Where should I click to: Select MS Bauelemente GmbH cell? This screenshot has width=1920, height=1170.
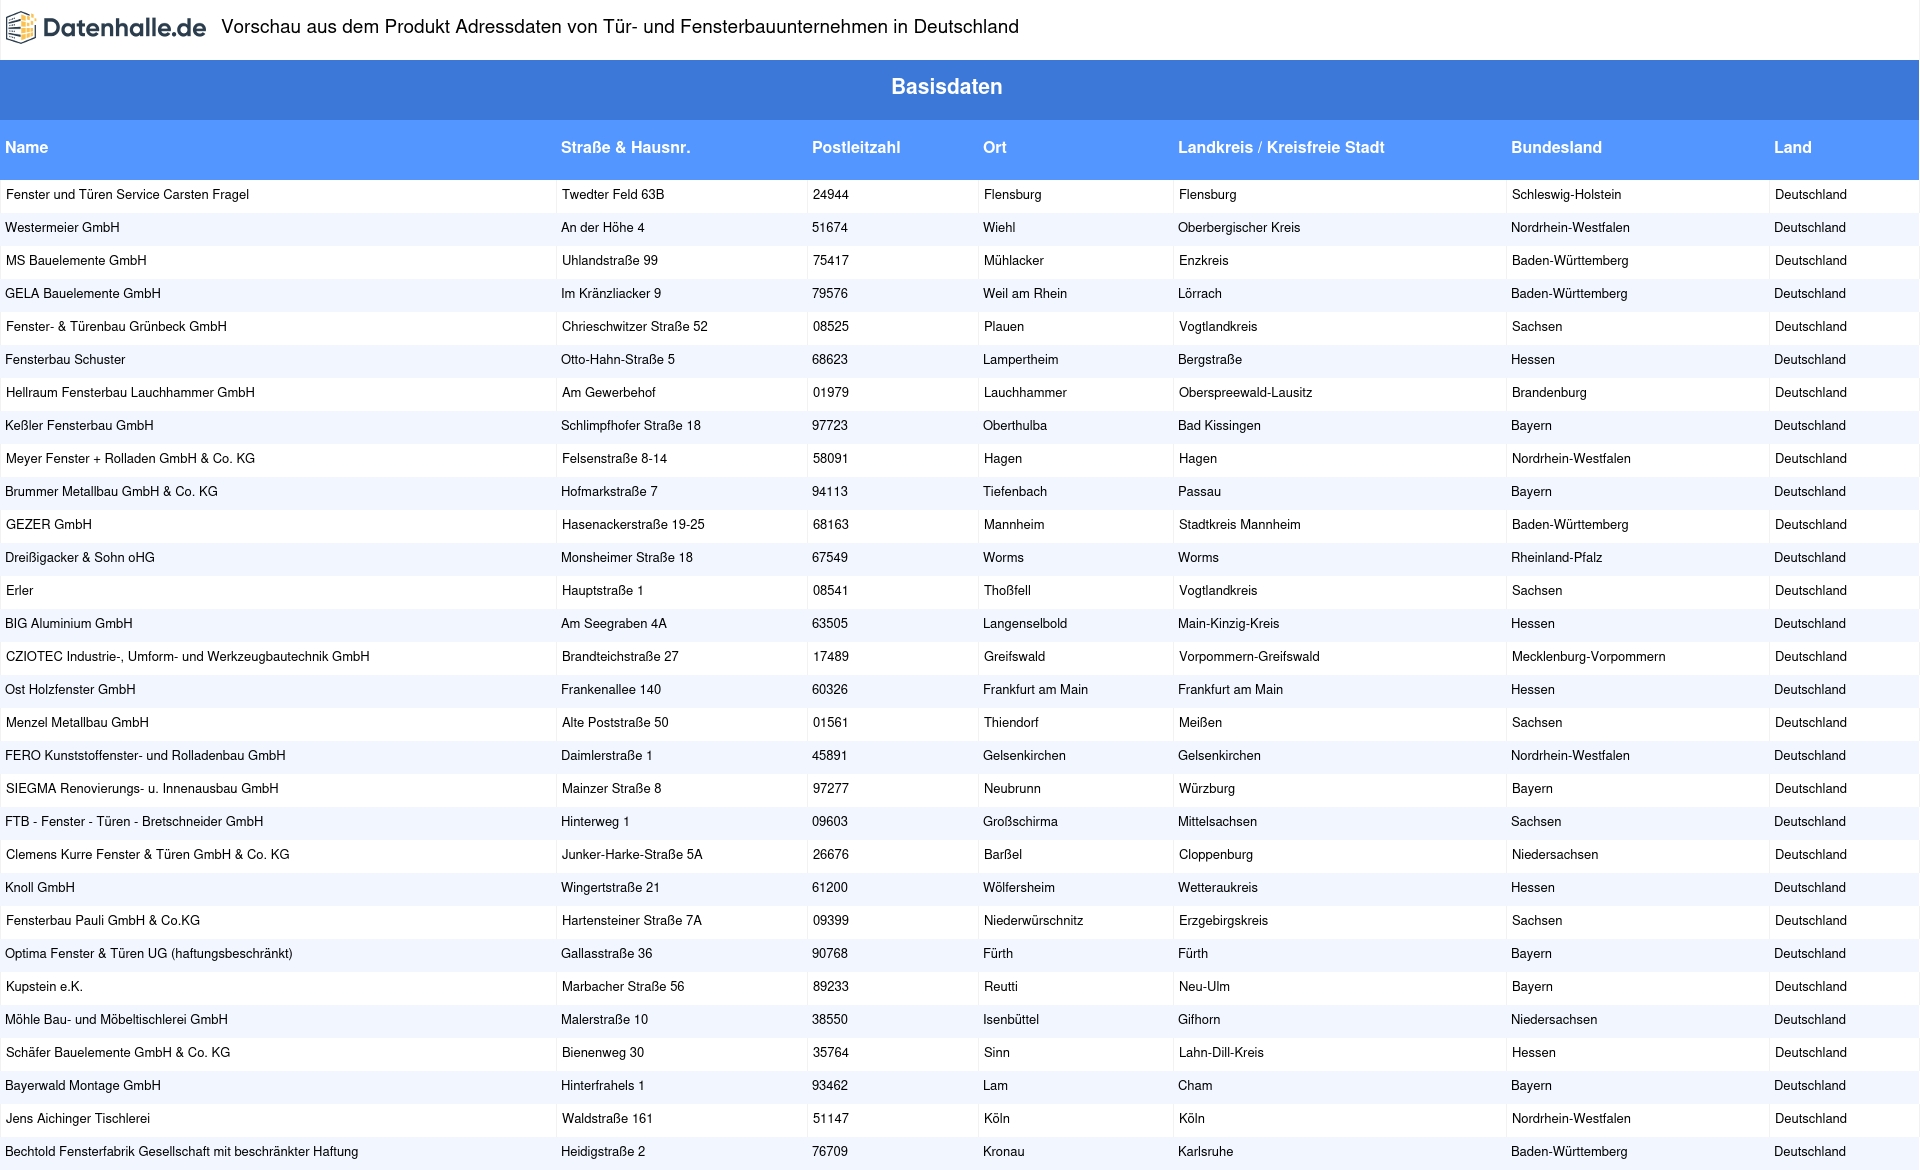(x=76, y=260)
